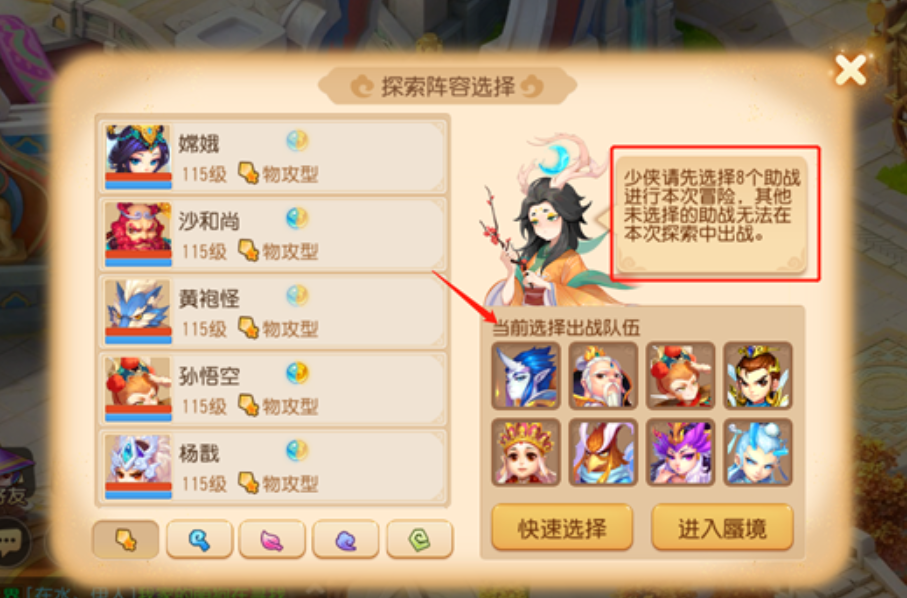Click the light-blue-haired character team portrait
907x598 pixels.
(758, 452)
